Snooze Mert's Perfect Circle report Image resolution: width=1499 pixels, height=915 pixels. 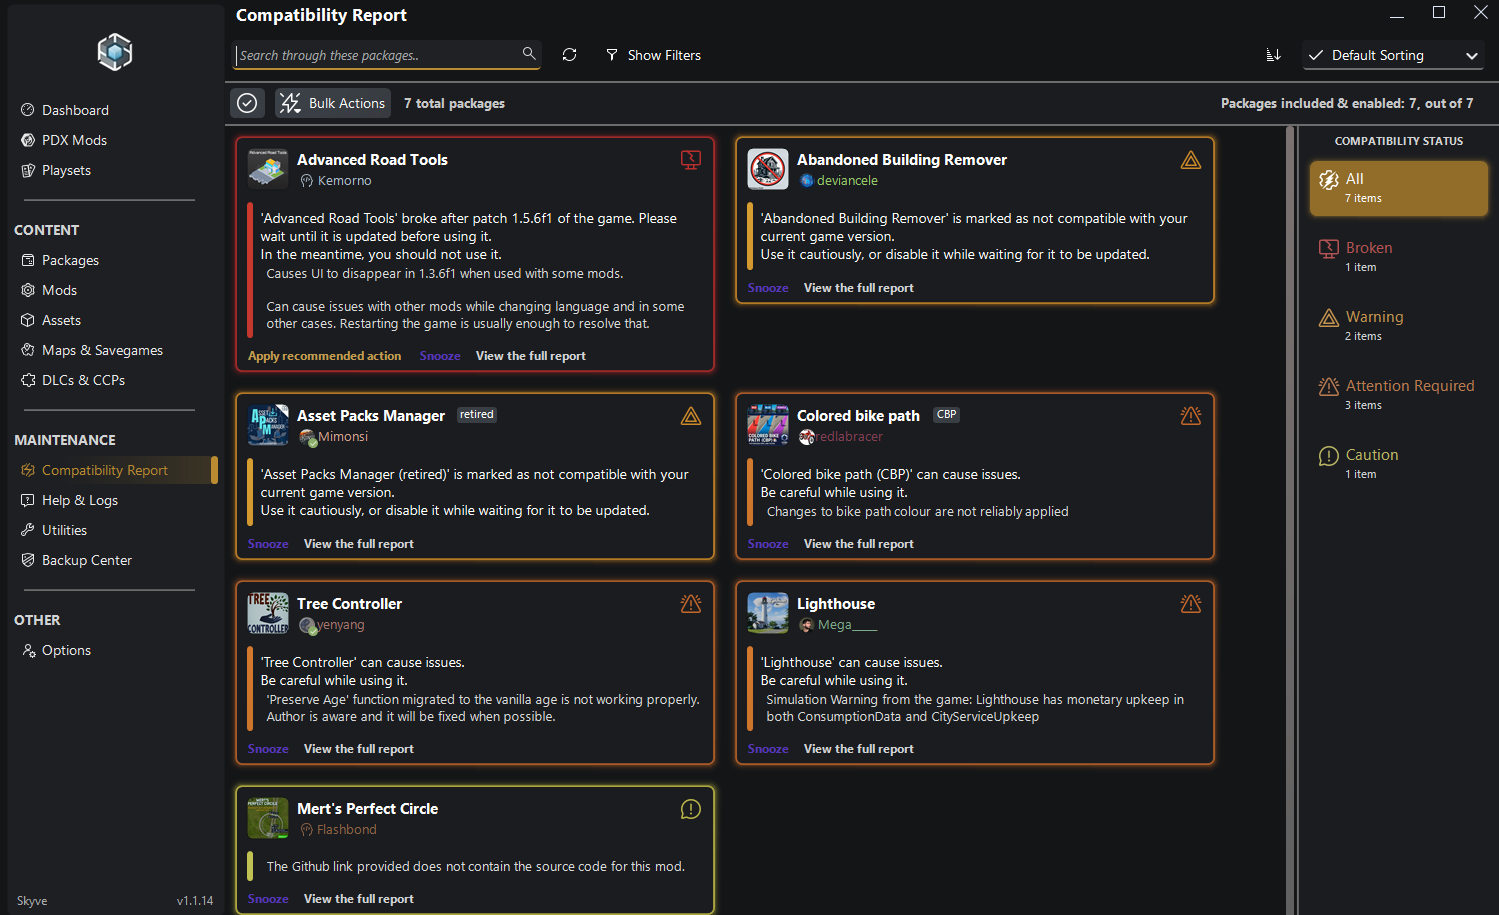(x=268, y=899)
